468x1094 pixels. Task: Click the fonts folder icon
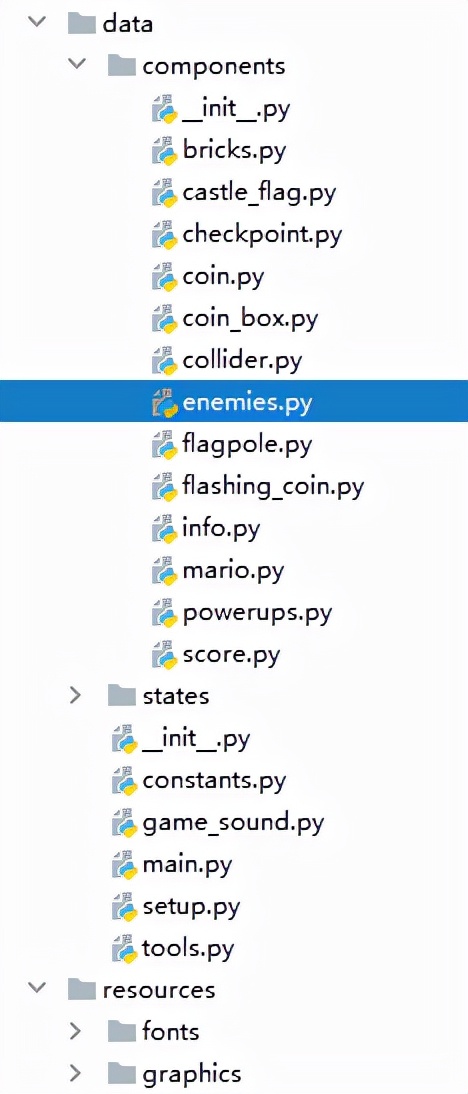(121, 1031)
